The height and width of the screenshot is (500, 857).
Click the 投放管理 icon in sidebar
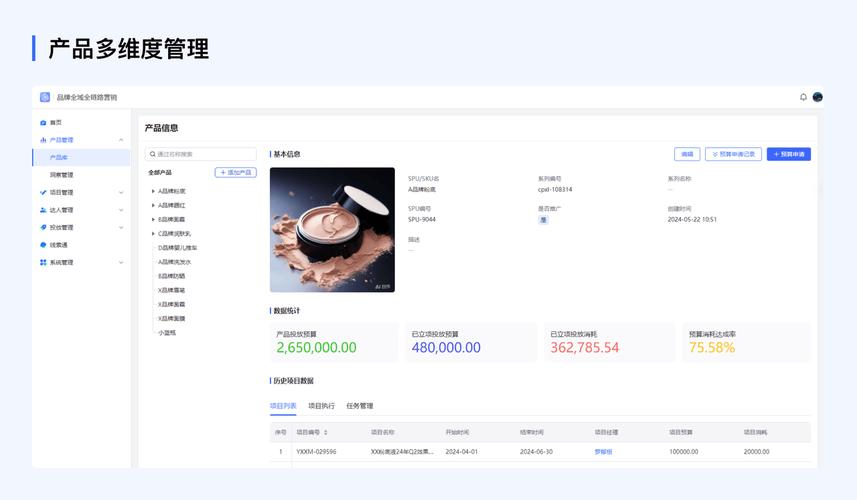[43, 227]
